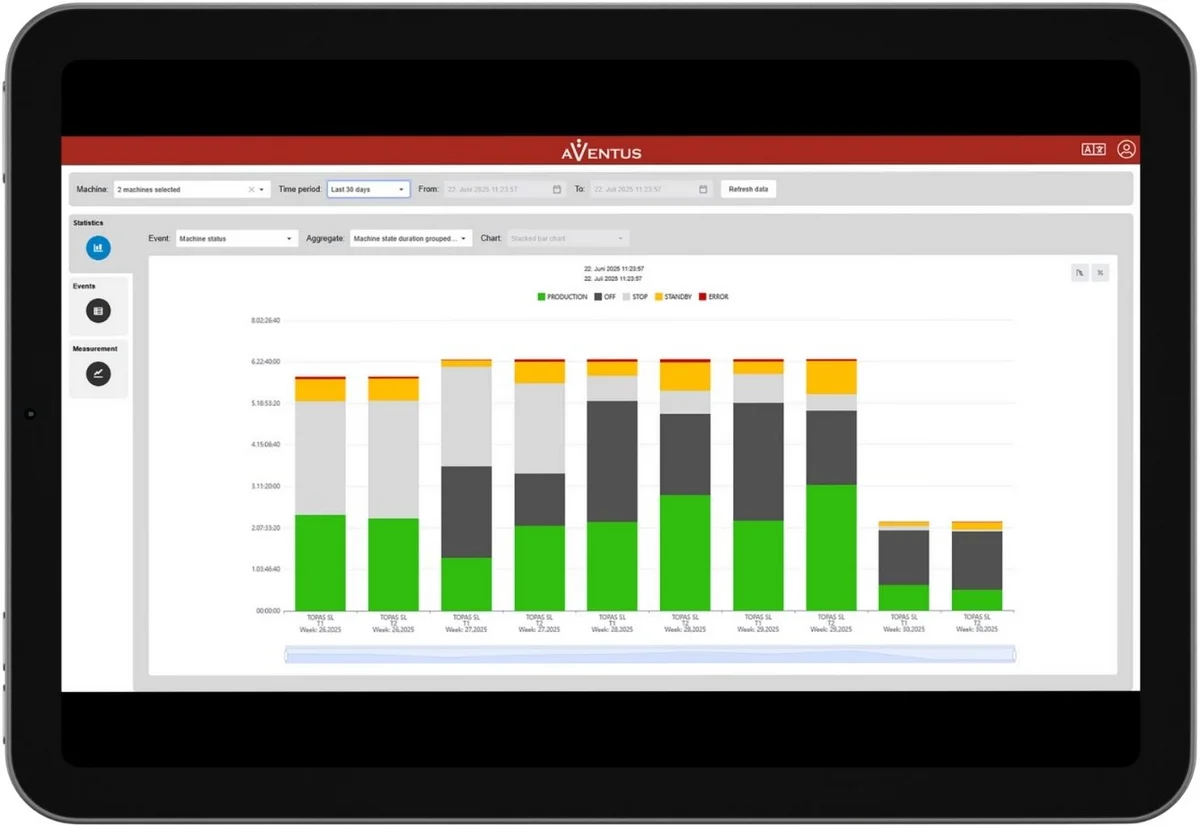Click the language translation icon

[x=1093, y=150]
